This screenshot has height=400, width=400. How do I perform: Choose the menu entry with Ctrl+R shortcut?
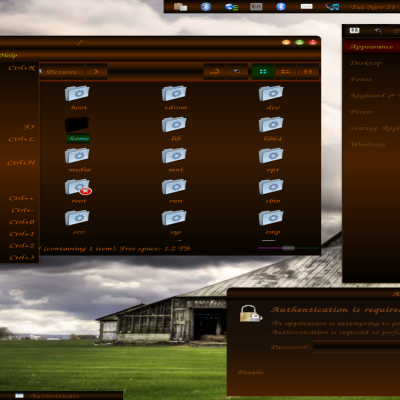tap(19, 68)
